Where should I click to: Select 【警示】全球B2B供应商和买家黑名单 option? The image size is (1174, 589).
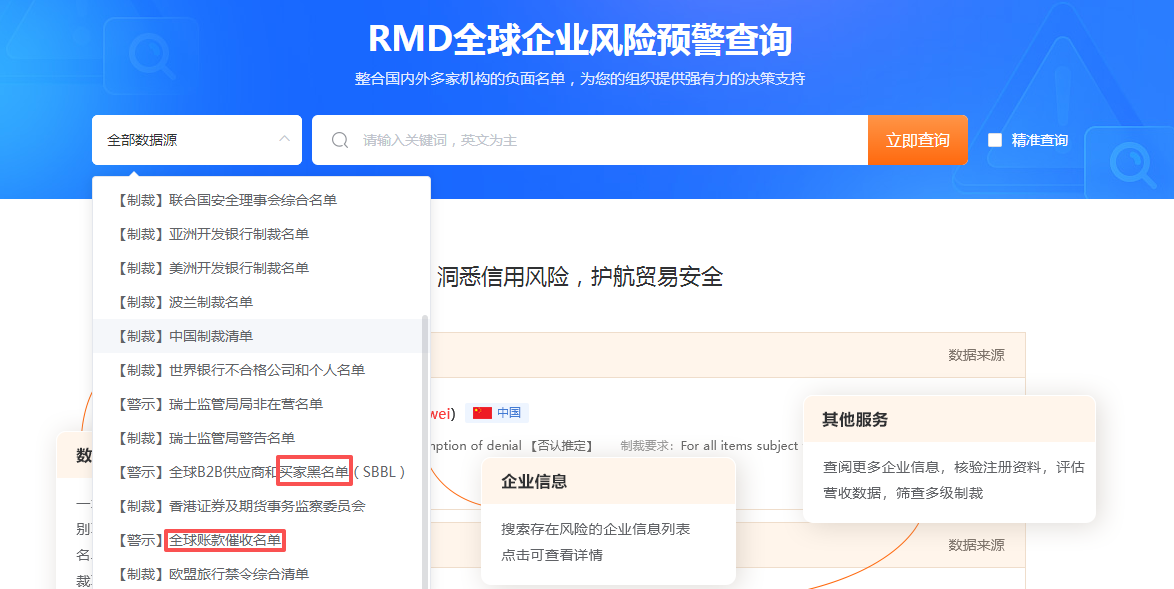pos(260,471)
